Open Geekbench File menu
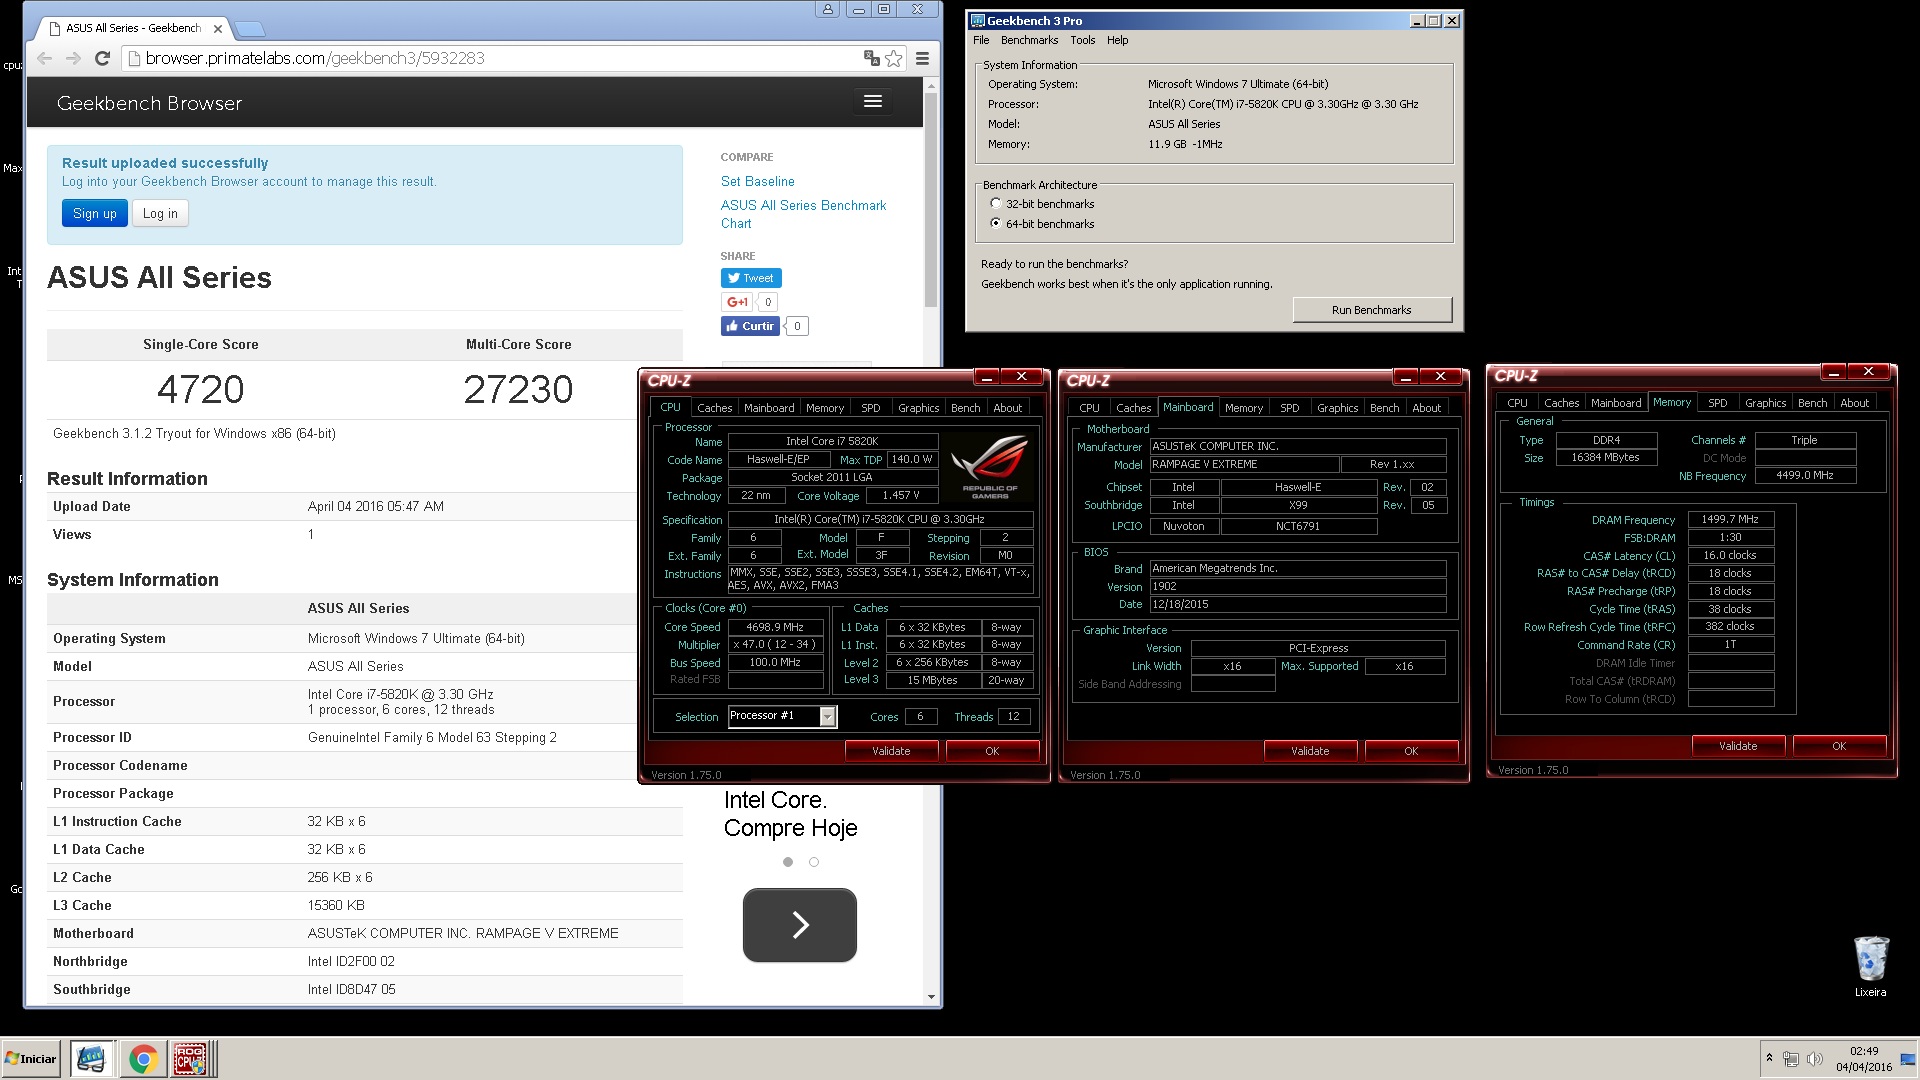 click(x=981, y=40)
